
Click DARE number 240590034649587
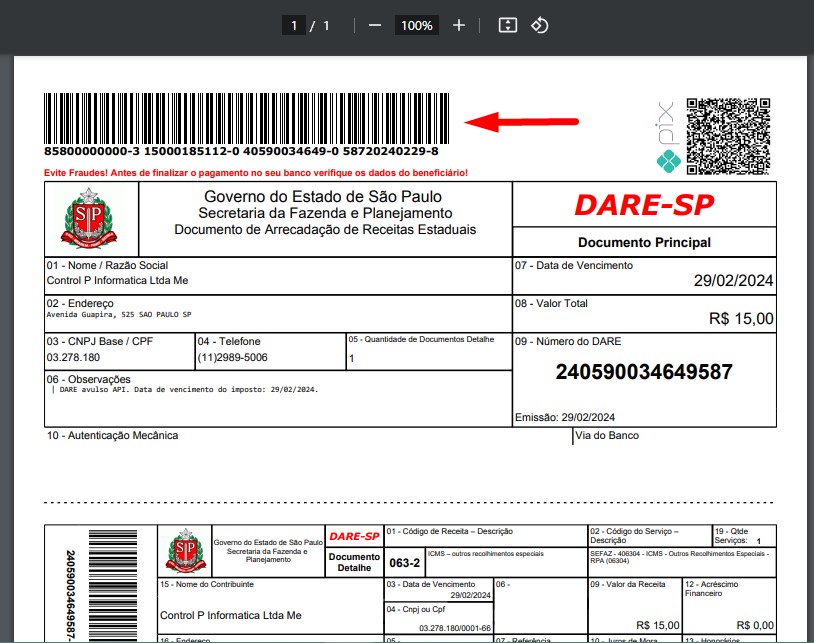click(644, 372)
